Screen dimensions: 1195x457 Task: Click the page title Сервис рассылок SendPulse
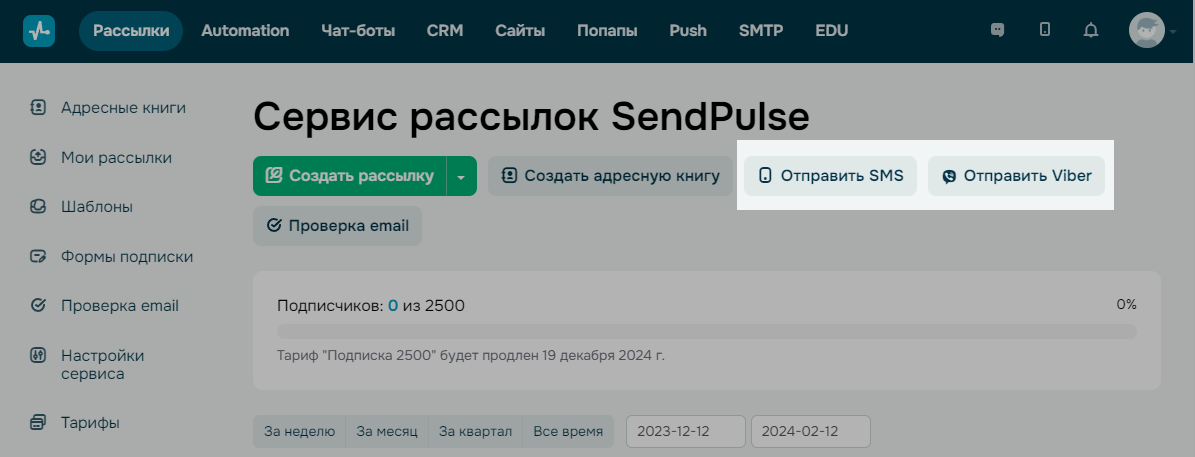(x=531, y=117)
